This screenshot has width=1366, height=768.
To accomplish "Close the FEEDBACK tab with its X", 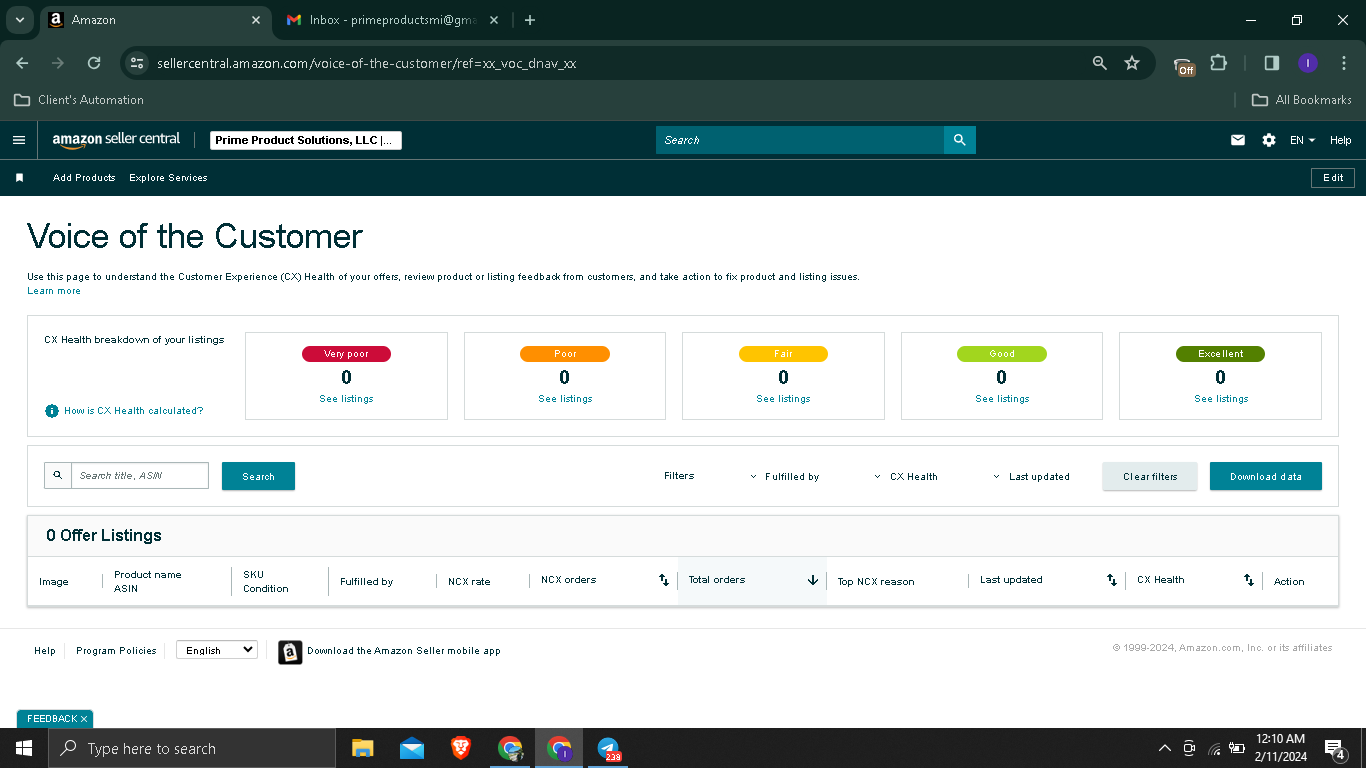I will coord(85,719).
